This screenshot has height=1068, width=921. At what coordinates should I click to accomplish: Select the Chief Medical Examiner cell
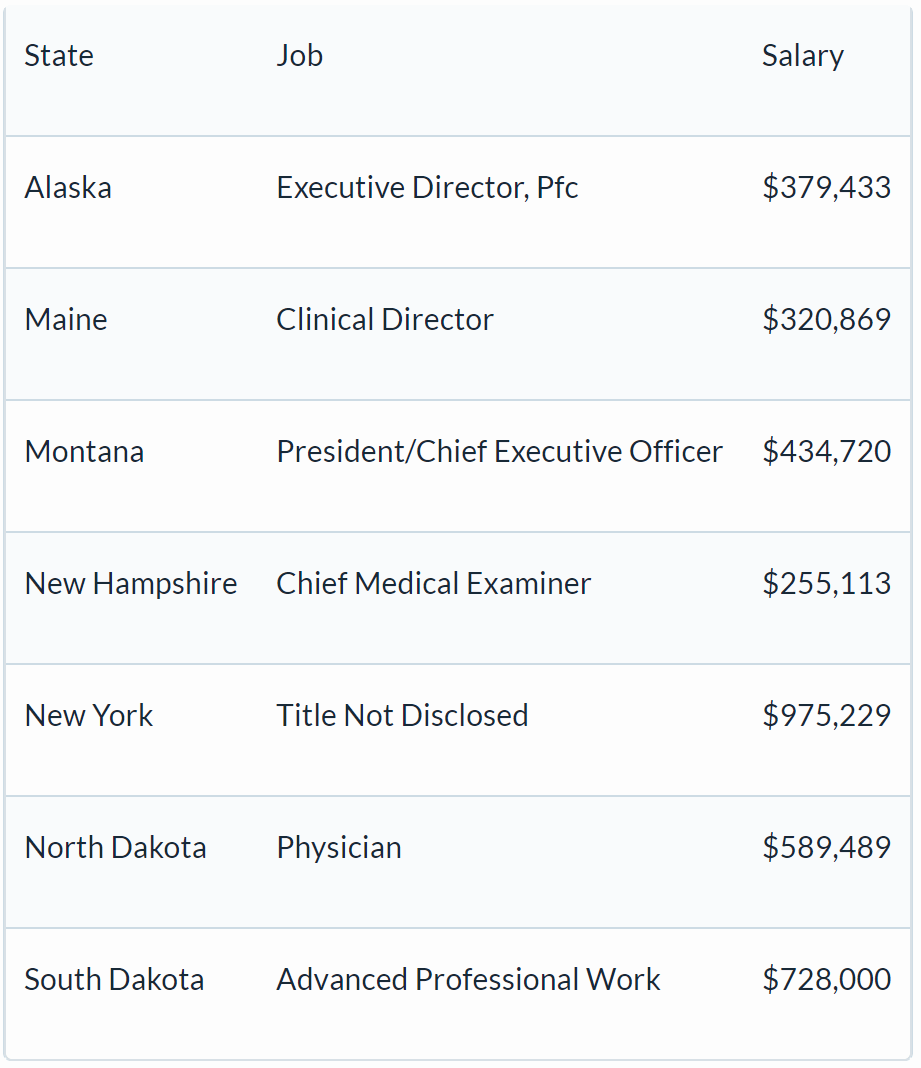click(433, 584)
